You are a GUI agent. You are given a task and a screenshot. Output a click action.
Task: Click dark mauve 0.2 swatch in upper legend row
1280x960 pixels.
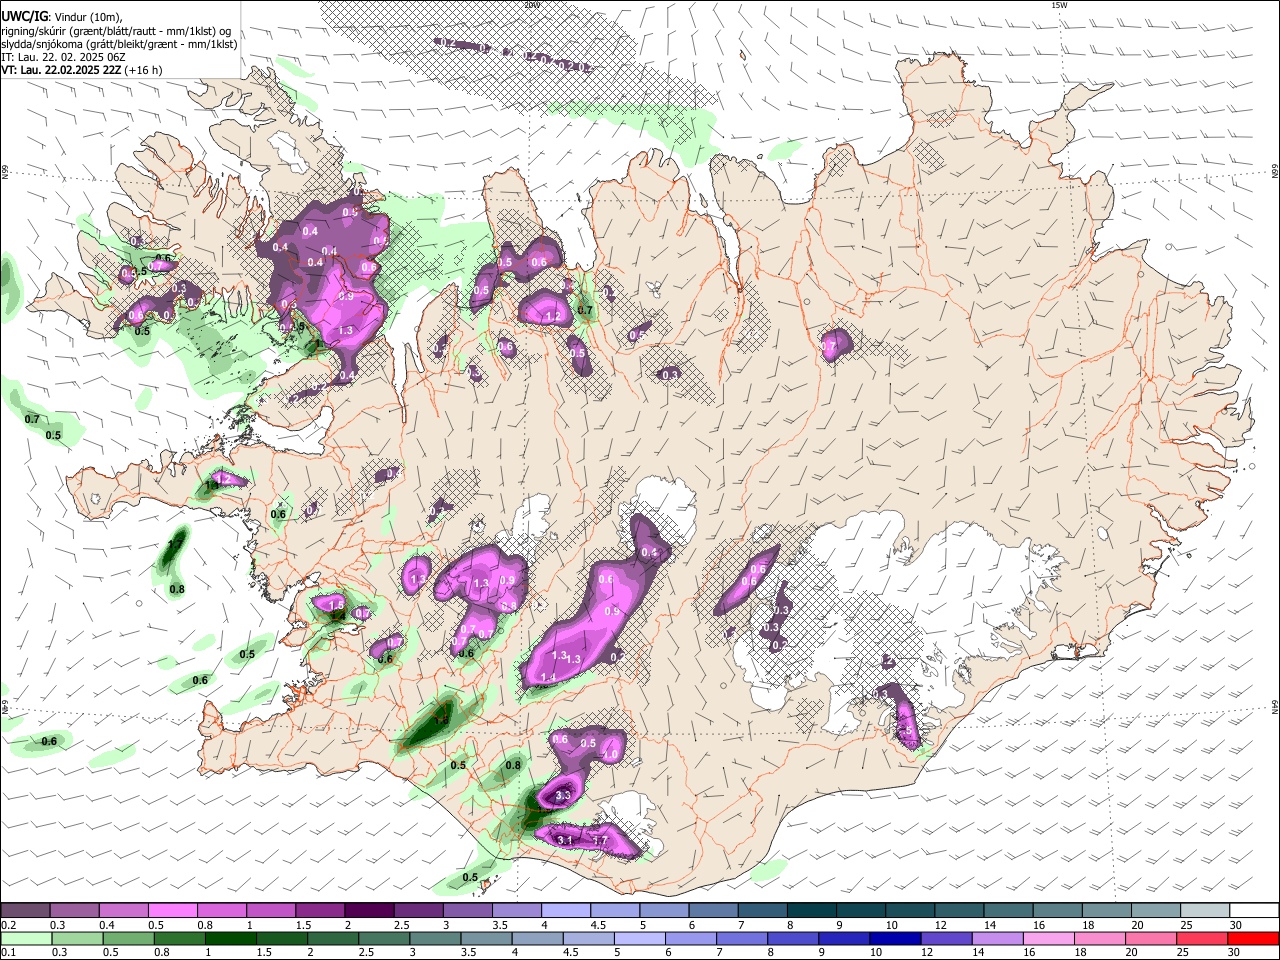pyautogui.click(x=25, y=911)
